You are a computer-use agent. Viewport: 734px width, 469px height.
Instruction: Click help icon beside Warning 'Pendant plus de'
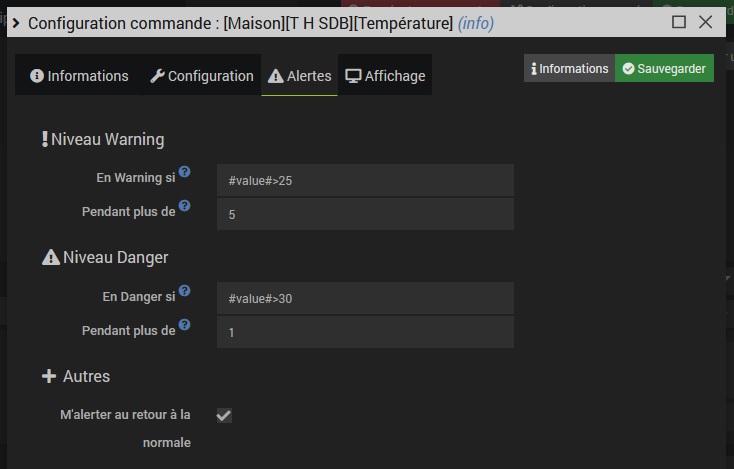coord(185,206)
